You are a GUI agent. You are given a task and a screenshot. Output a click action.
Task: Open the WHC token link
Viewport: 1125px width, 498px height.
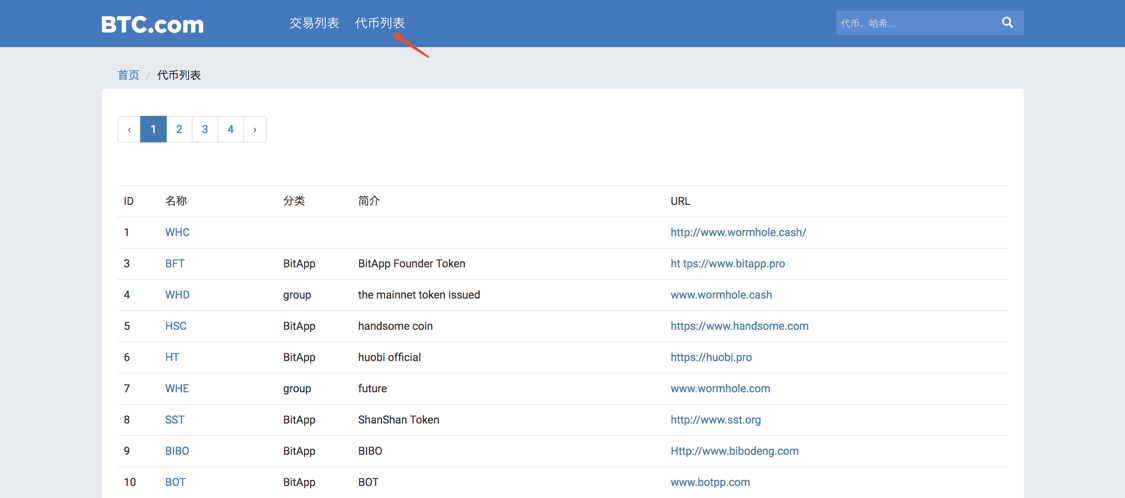(177, 232)
